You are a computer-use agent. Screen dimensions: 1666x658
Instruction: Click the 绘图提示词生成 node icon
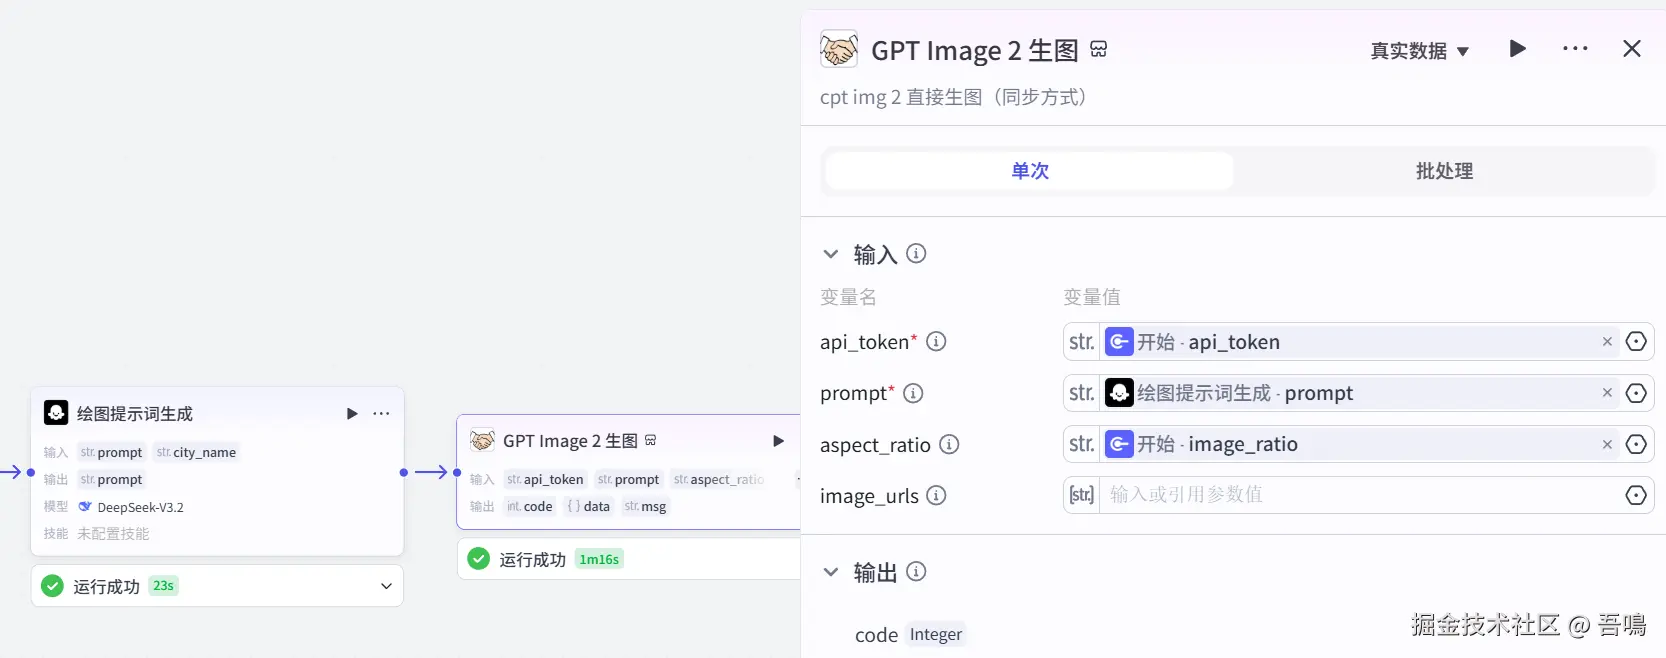[56, 413]
